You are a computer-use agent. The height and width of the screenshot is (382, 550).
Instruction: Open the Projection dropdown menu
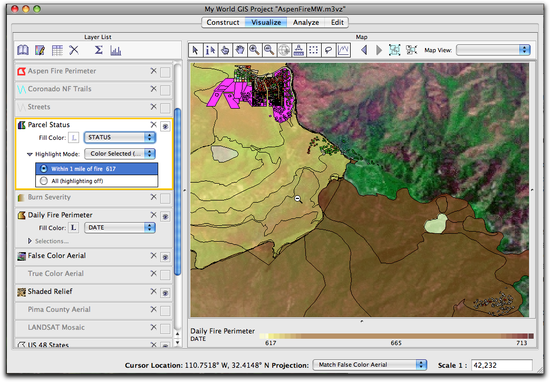[x=370, y=365]
